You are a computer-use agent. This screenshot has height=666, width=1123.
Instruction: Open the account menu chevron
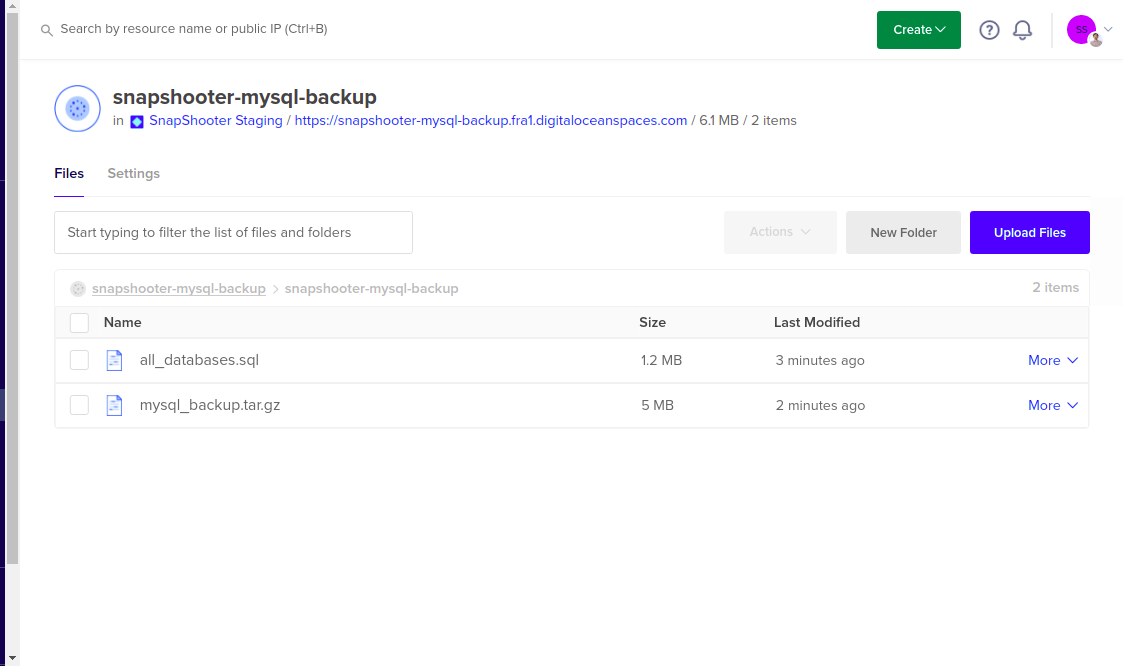1108,29
